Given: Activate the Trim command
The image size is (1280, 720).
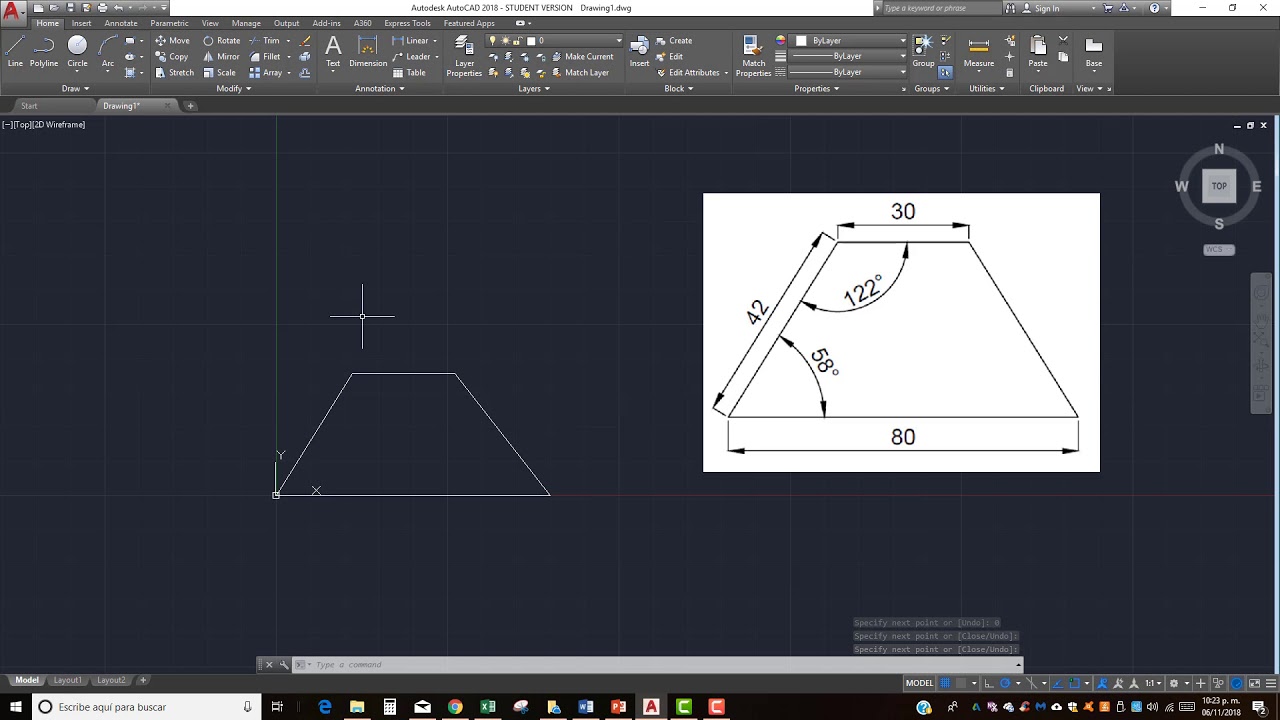Looking at the screenshot, I should tap(265, 41).
